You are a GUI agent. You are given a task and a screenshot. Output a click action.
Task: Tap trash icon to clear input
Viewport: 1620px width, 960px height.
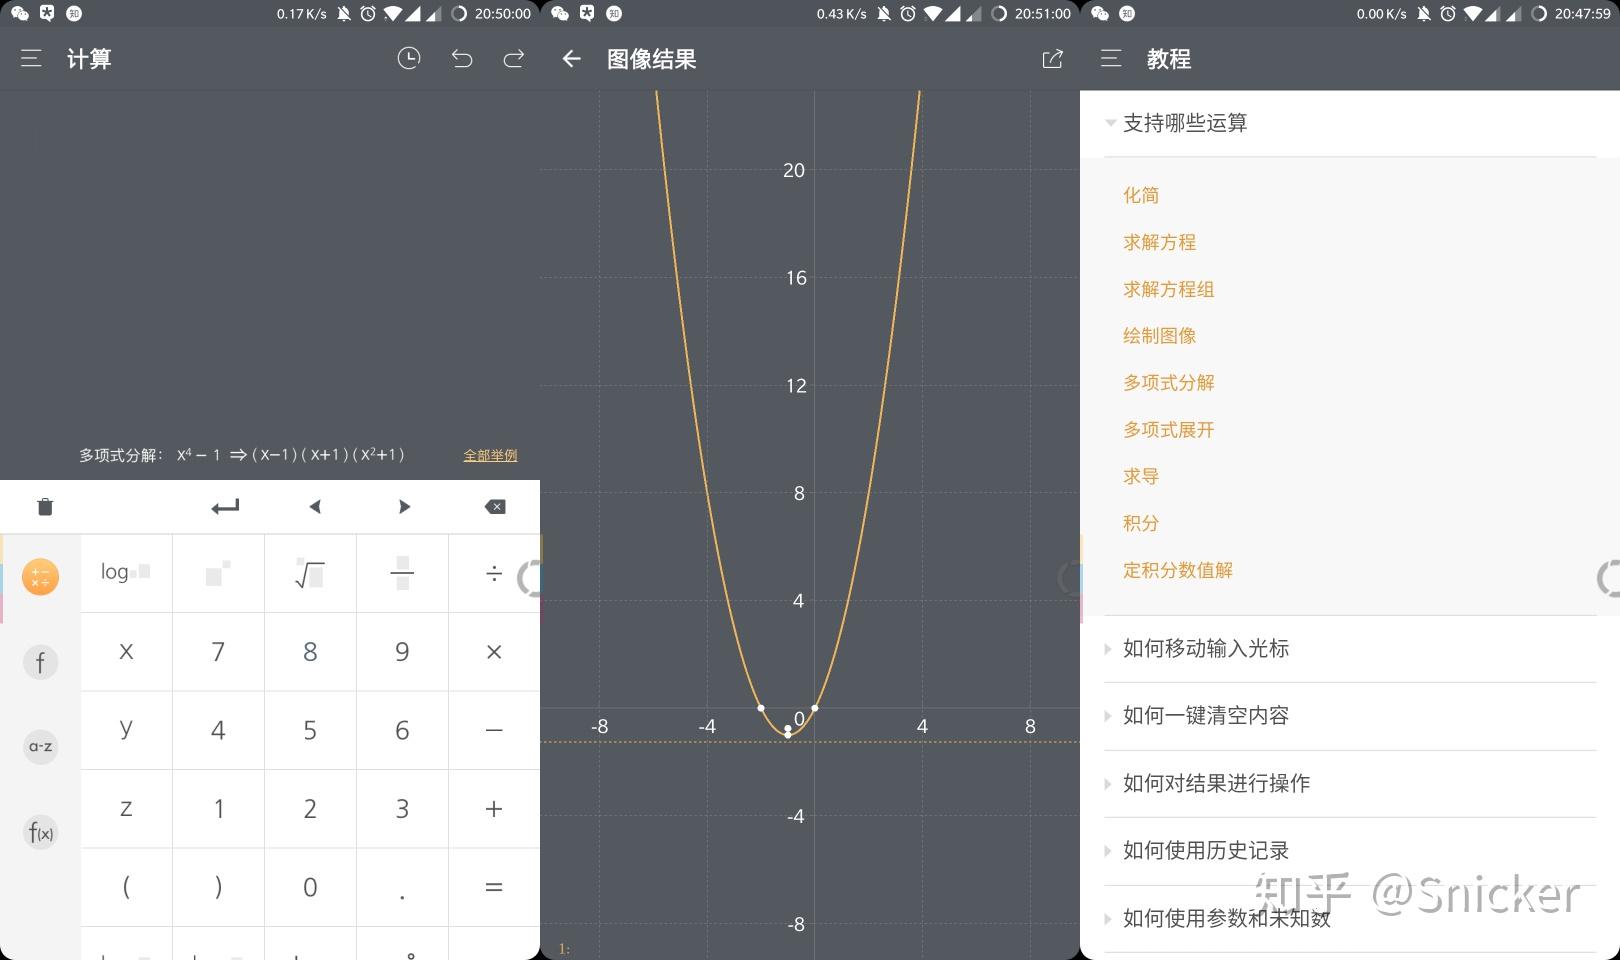[45, 507]
